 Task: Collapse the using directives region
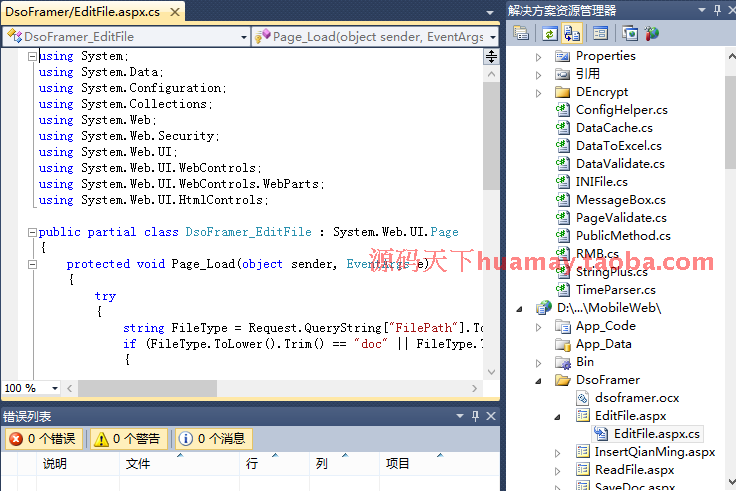(32, 56)
